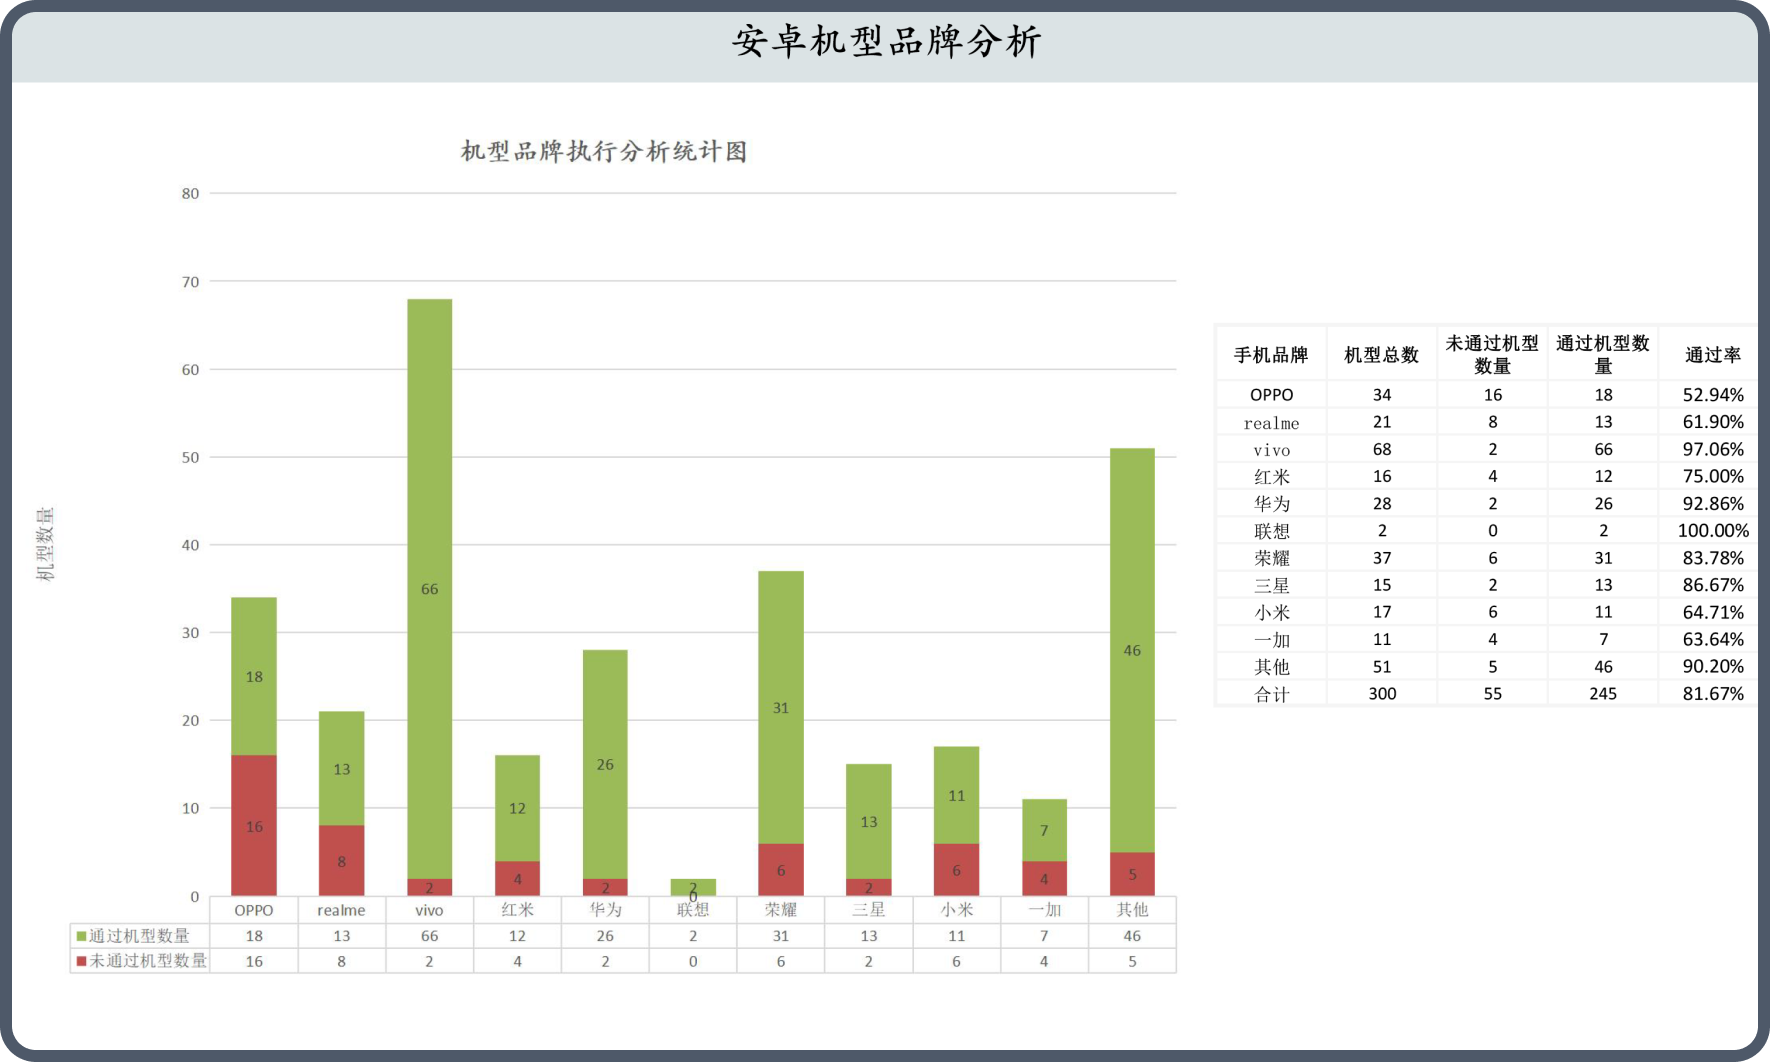
Task: Click the red 未通过机型数量 legend swatch
Action: click(81, 961)
